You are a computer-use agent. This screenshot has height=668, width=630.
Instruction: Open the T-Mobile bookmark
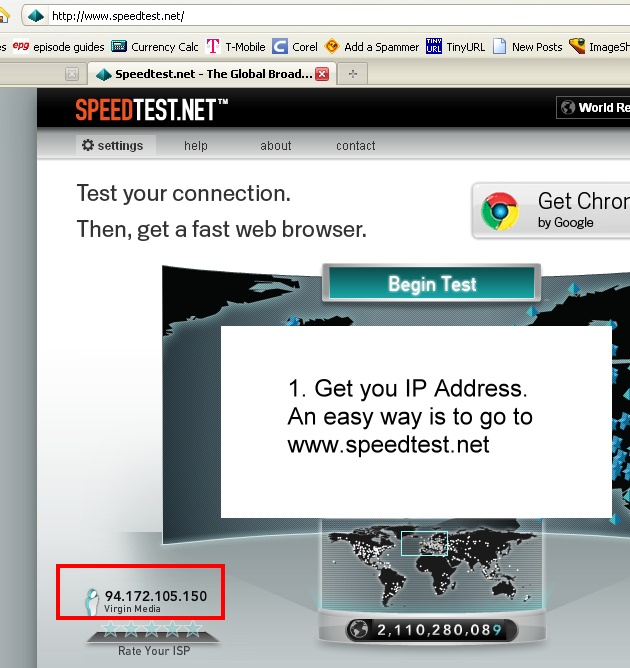pos(236,47)
